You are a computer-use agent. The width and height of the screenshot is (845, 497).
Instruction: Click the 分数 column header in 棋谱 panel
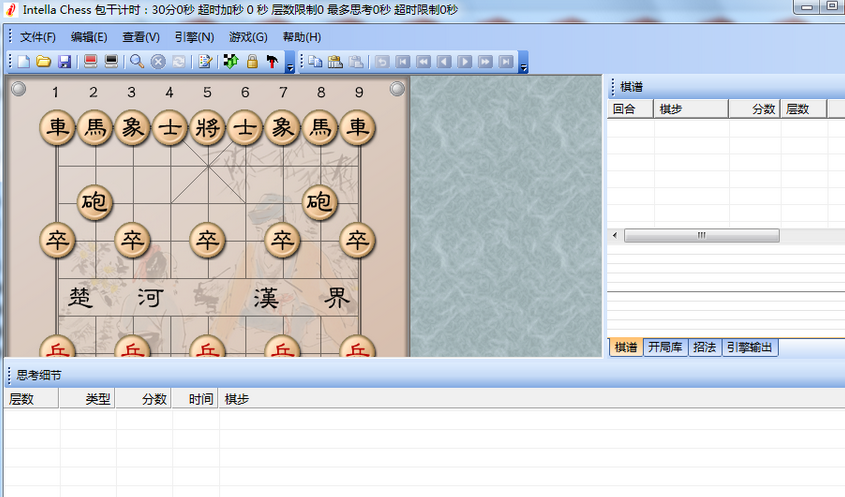(x=764, y=109)
